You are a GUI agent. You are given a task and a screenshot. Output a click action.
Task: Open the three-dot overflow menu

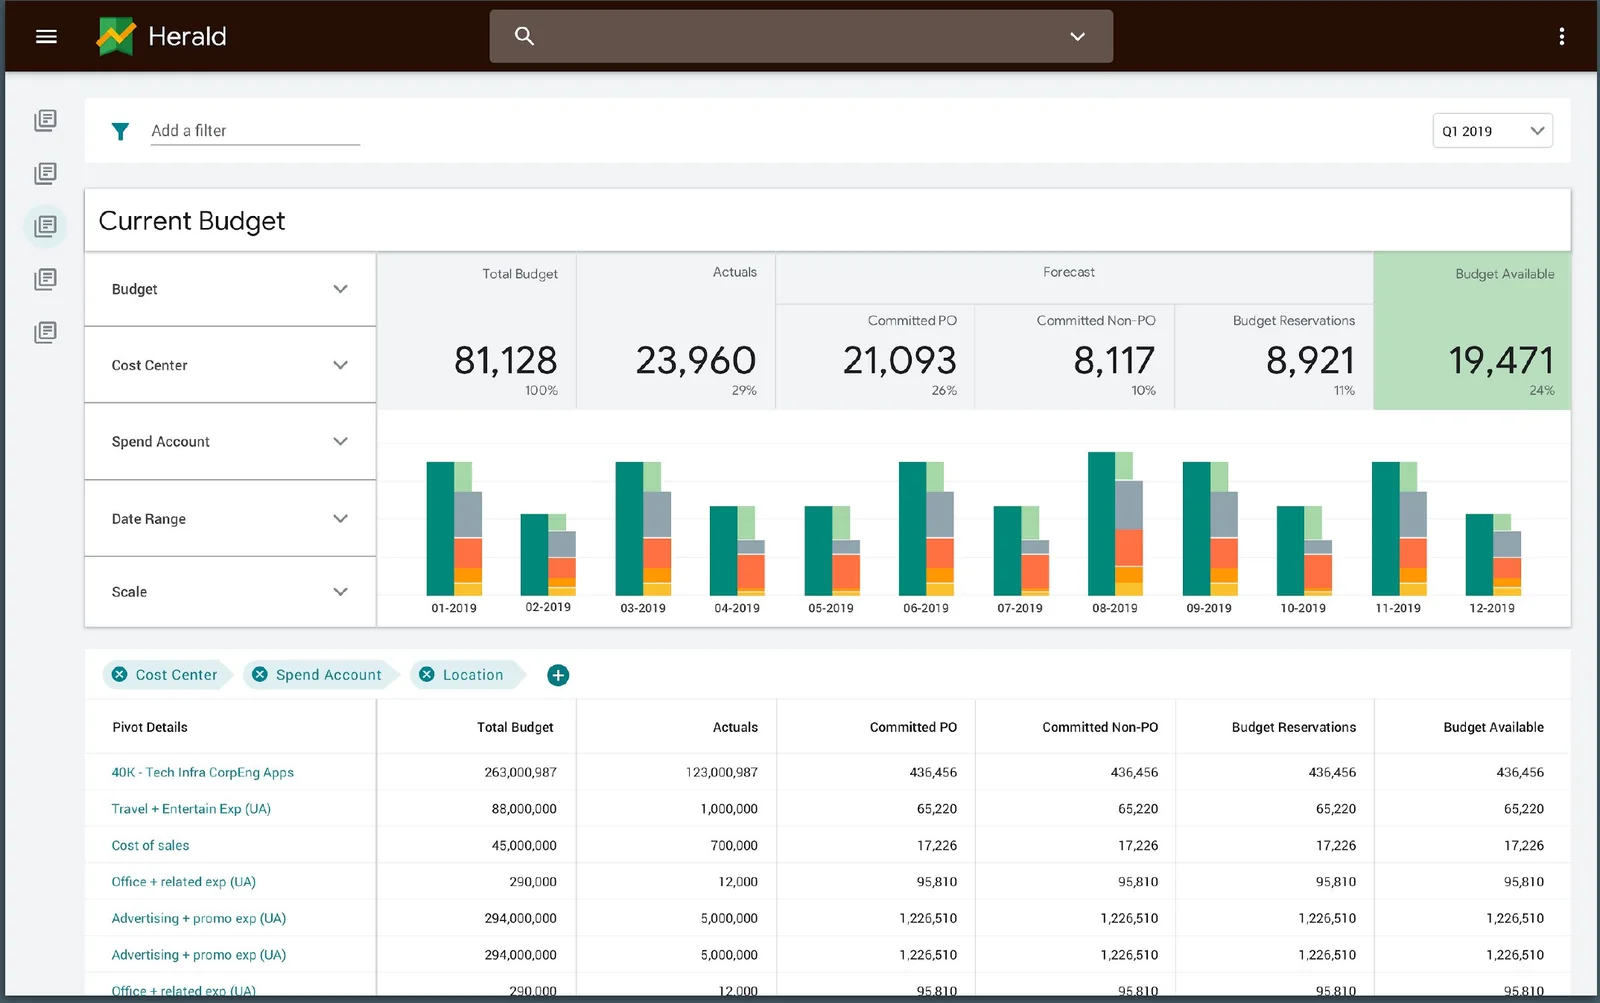[x=1561, y=37]
